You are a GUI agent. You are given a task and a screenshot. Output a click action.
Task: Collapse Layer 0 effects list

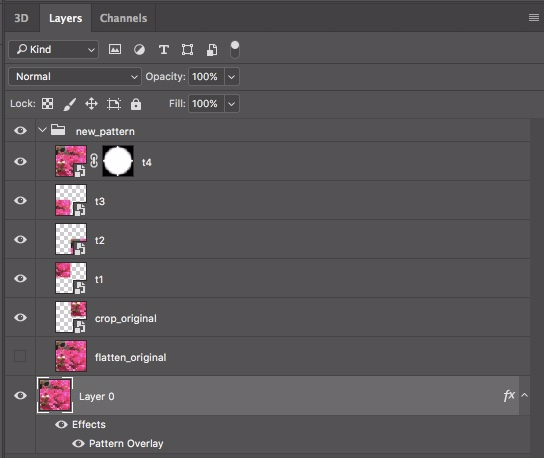525,395
